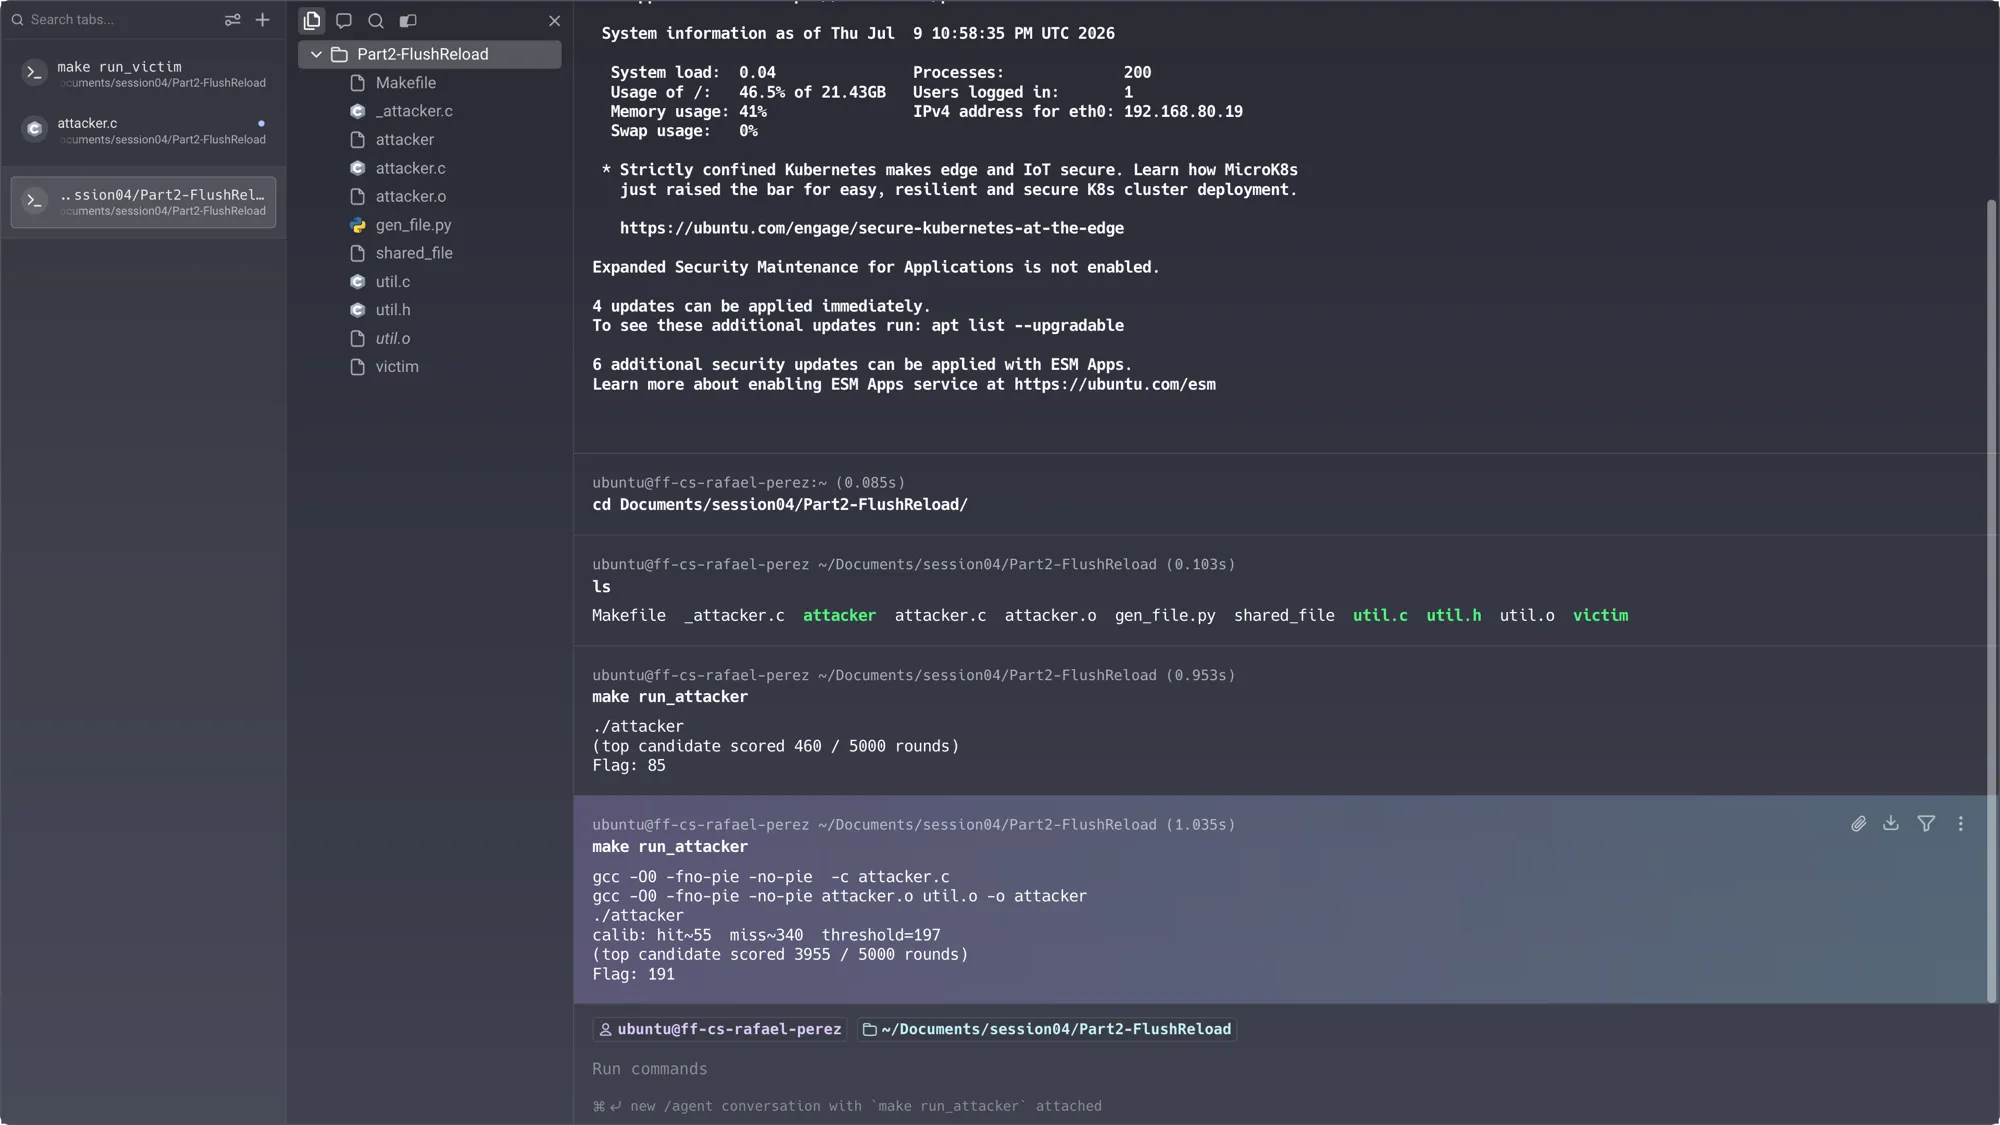This screenshot has width=2000, height=1125.
Task: Click the 'calib: hit~55' output line
Action: [766, 935]
